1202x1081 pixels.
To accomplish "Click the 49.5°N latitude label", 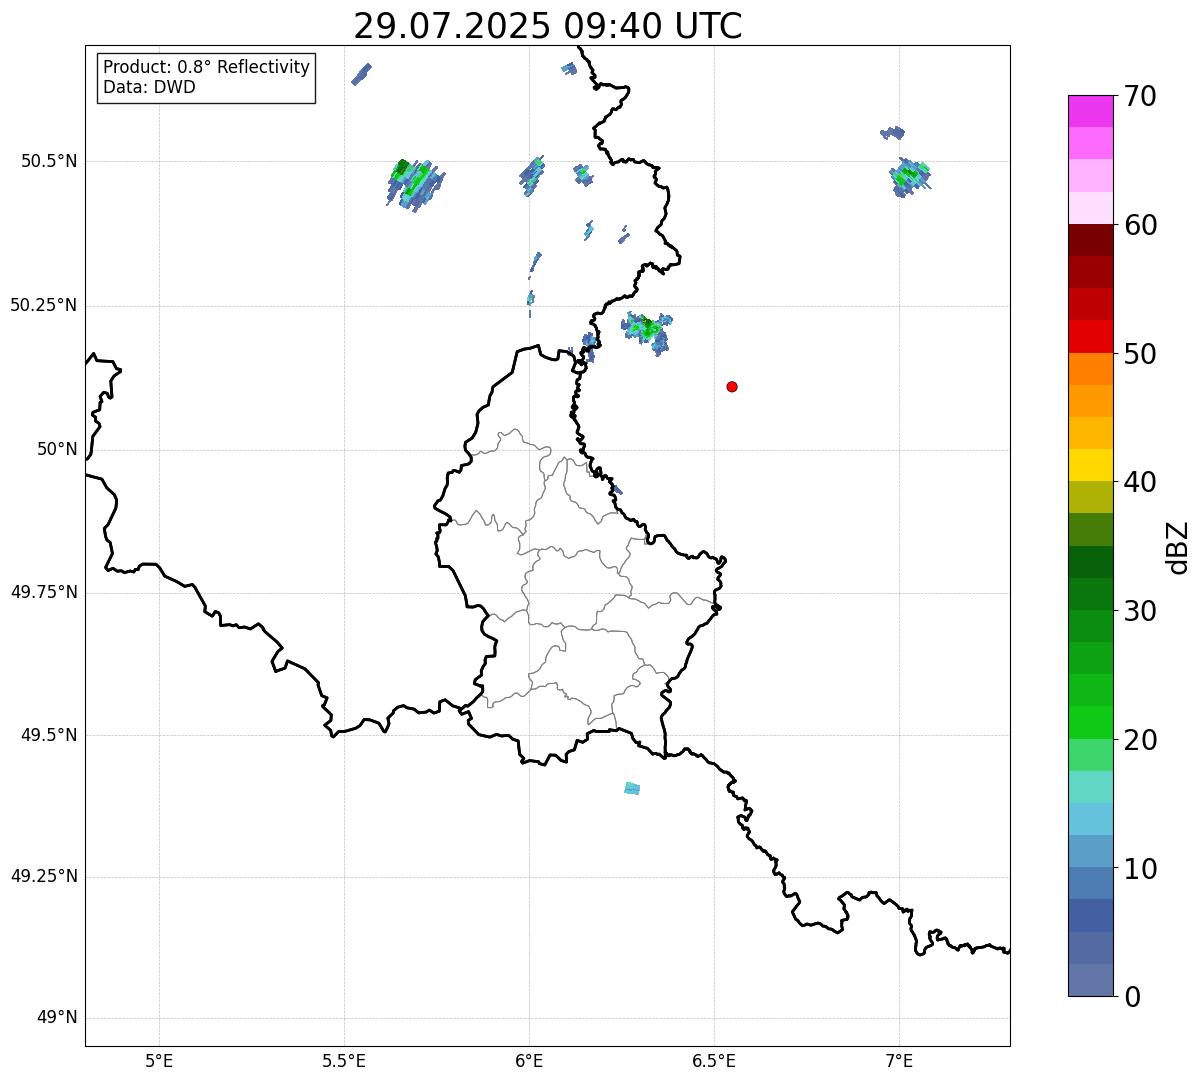I will coord(49,735).
